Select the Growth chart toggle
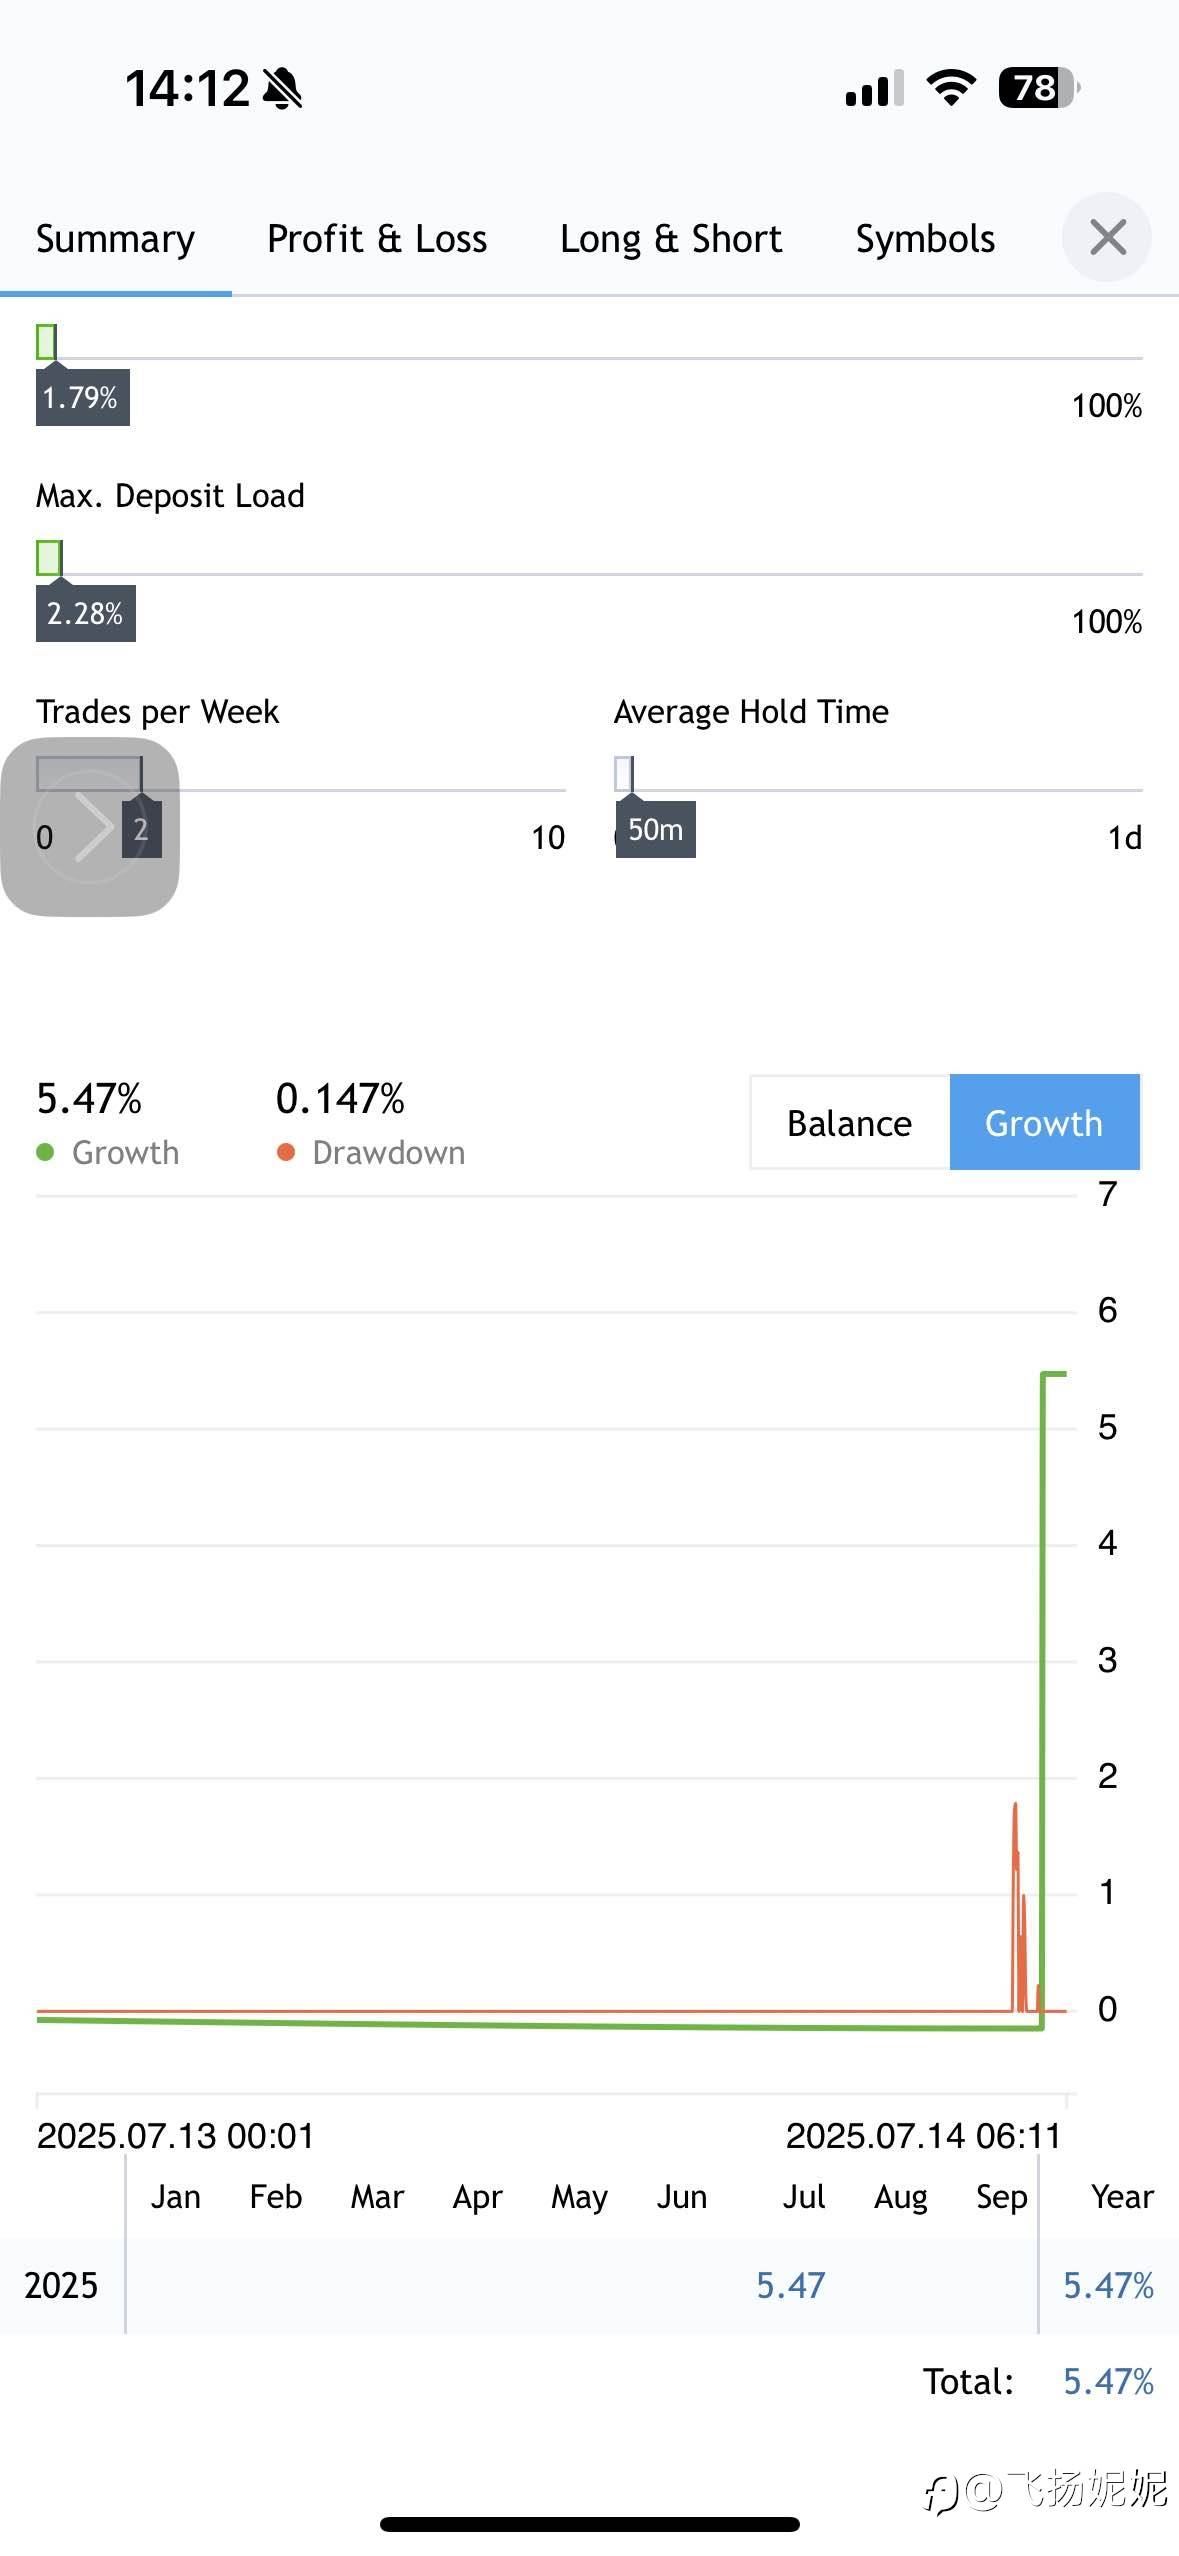Screen dimensions: 1179x2556 (1044, 1122)
